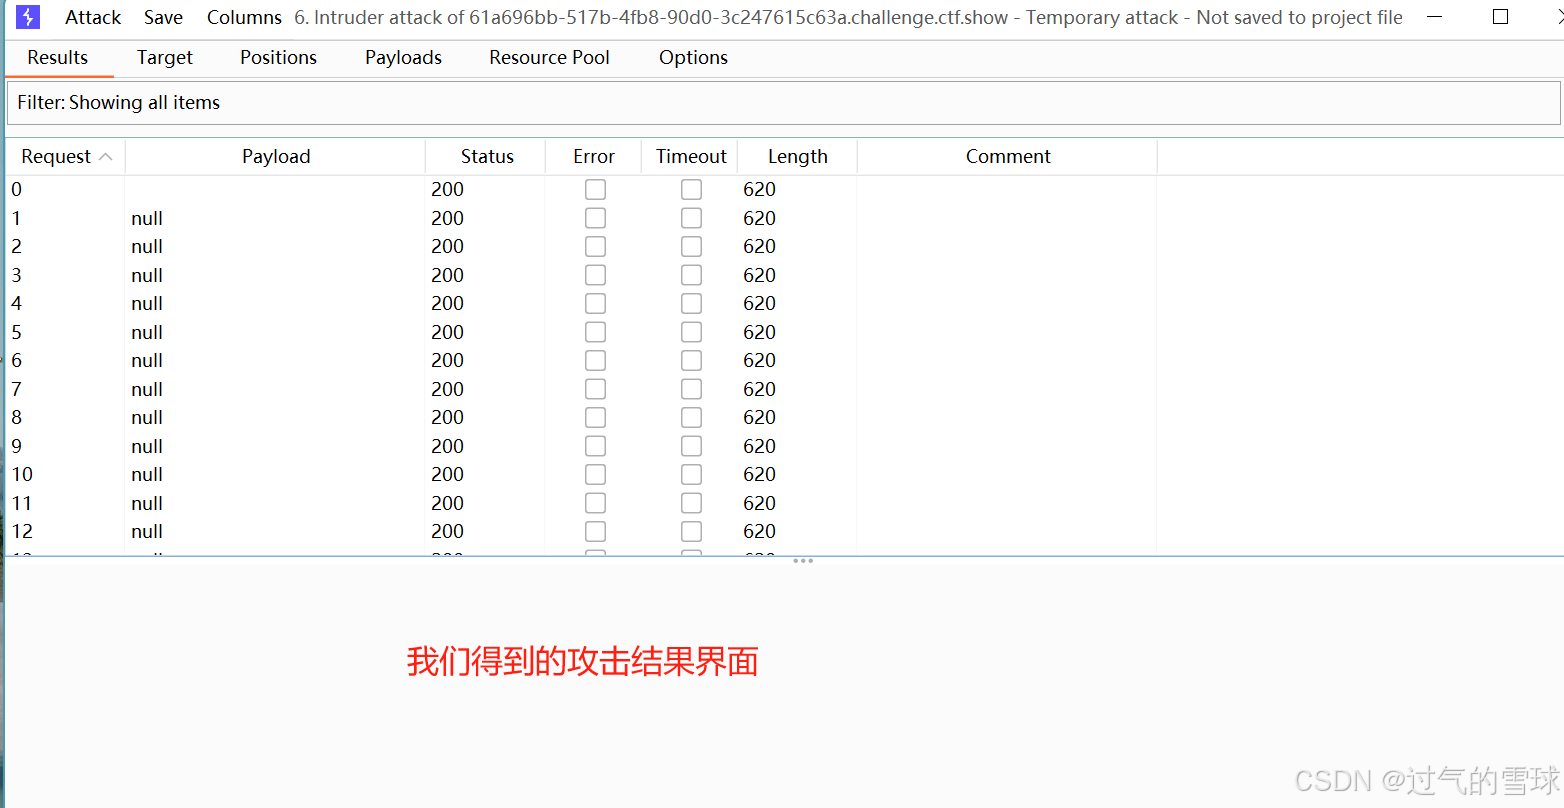1564x808 pixels.
Task: Sort results by the Status column header
Action: (x=486, y=156)
